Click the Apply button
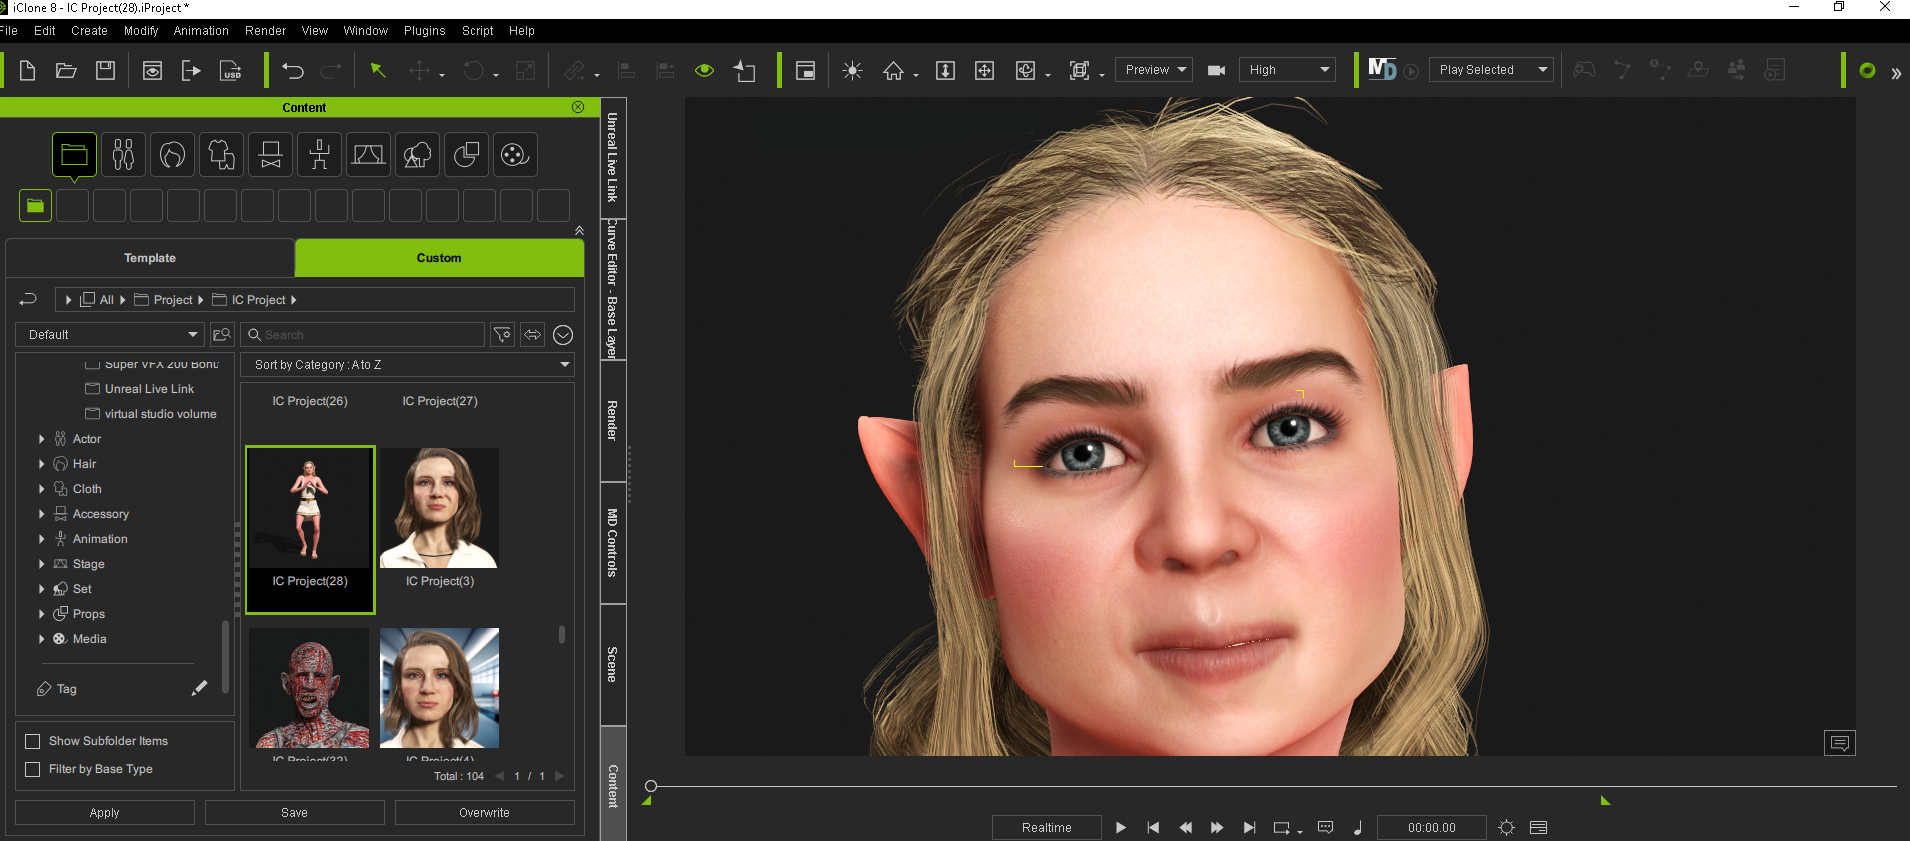This screenshot has width=1910, height=841. pos(105,813)
